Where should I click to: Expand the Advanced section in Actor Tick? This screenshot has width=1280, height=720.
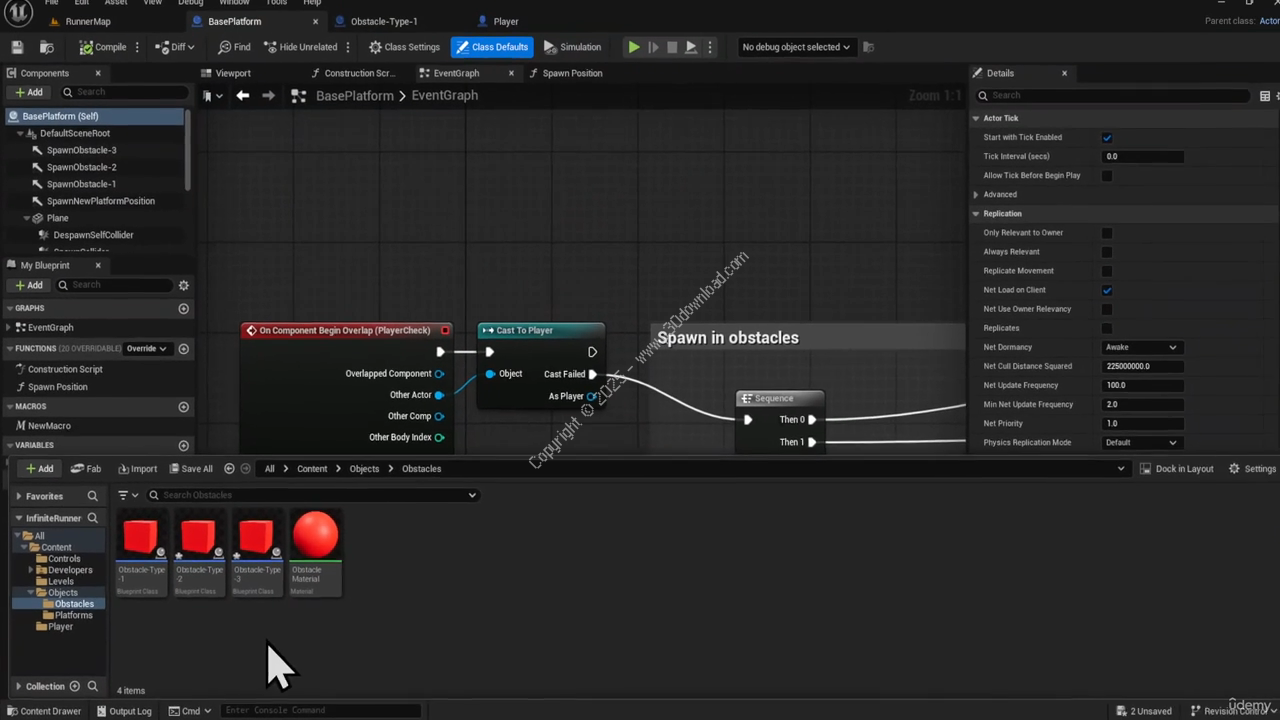tap(976, 195)
